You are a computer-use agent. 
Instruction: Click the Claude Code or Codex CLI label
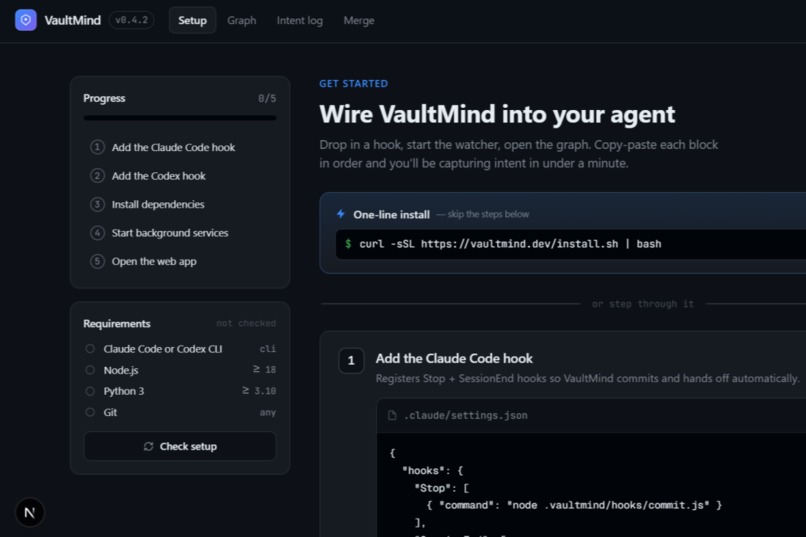tap(163, 349)
